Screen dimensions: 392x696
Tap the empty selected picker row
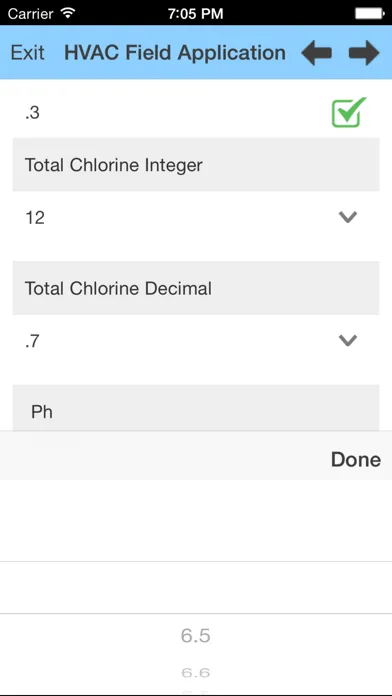tap(196, 588)
